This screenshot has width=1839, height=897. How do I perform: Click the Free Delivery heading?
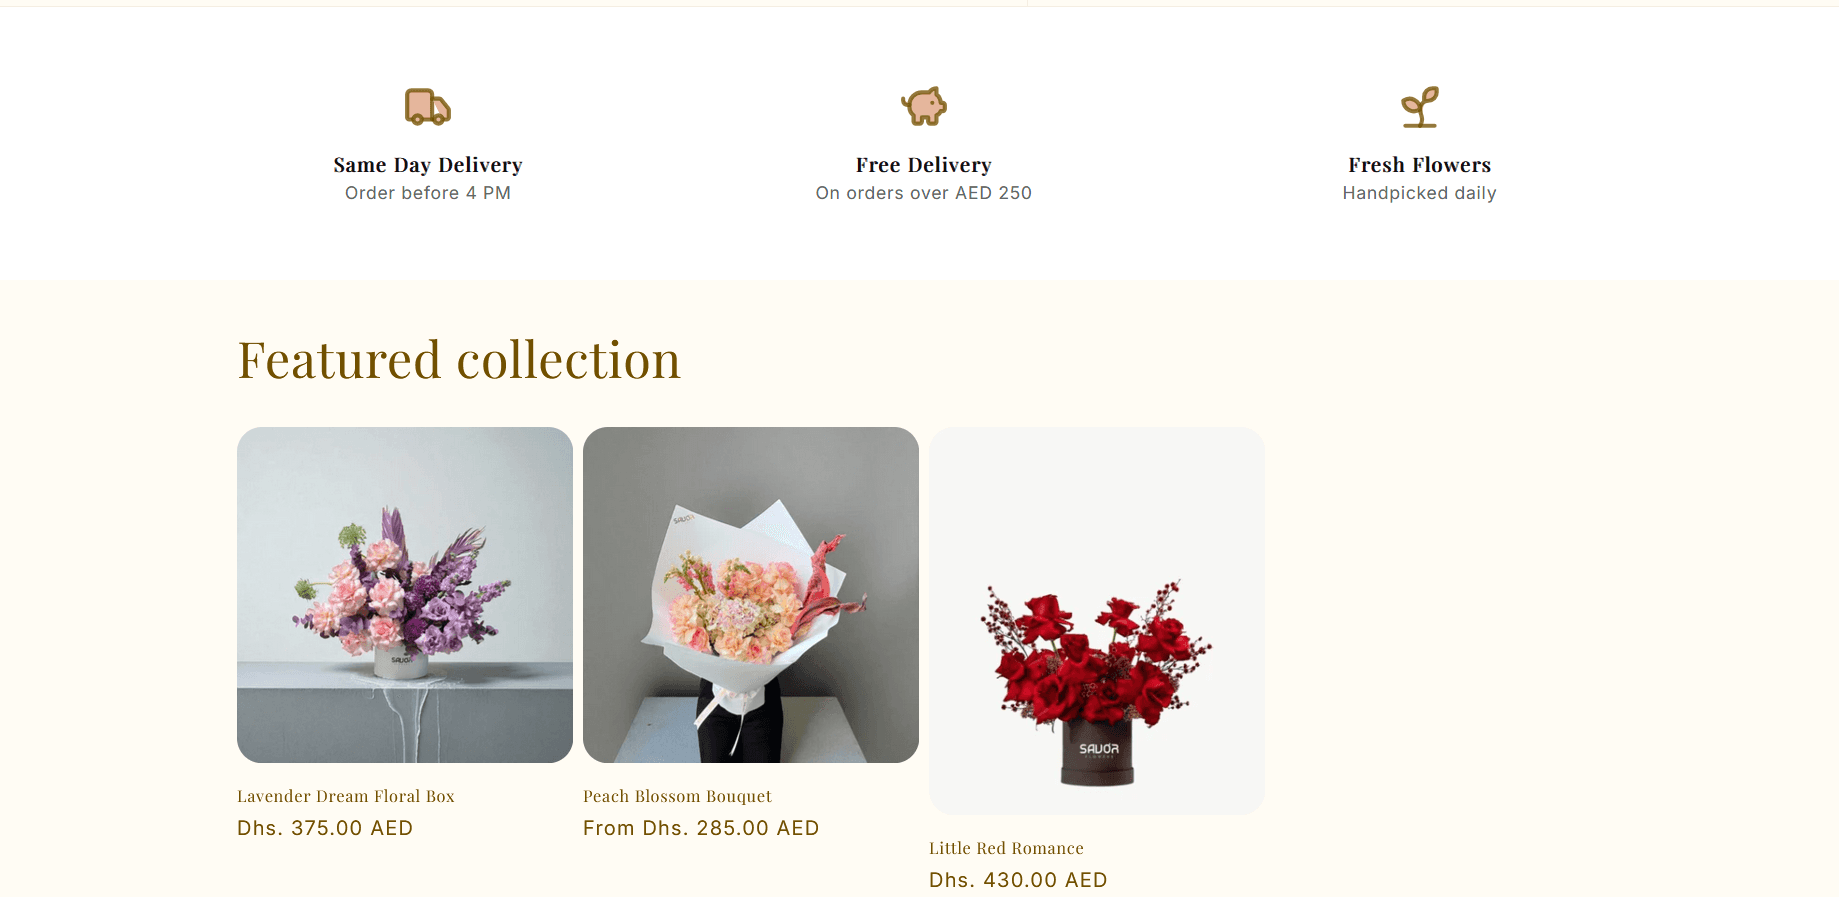pos(924,165)
